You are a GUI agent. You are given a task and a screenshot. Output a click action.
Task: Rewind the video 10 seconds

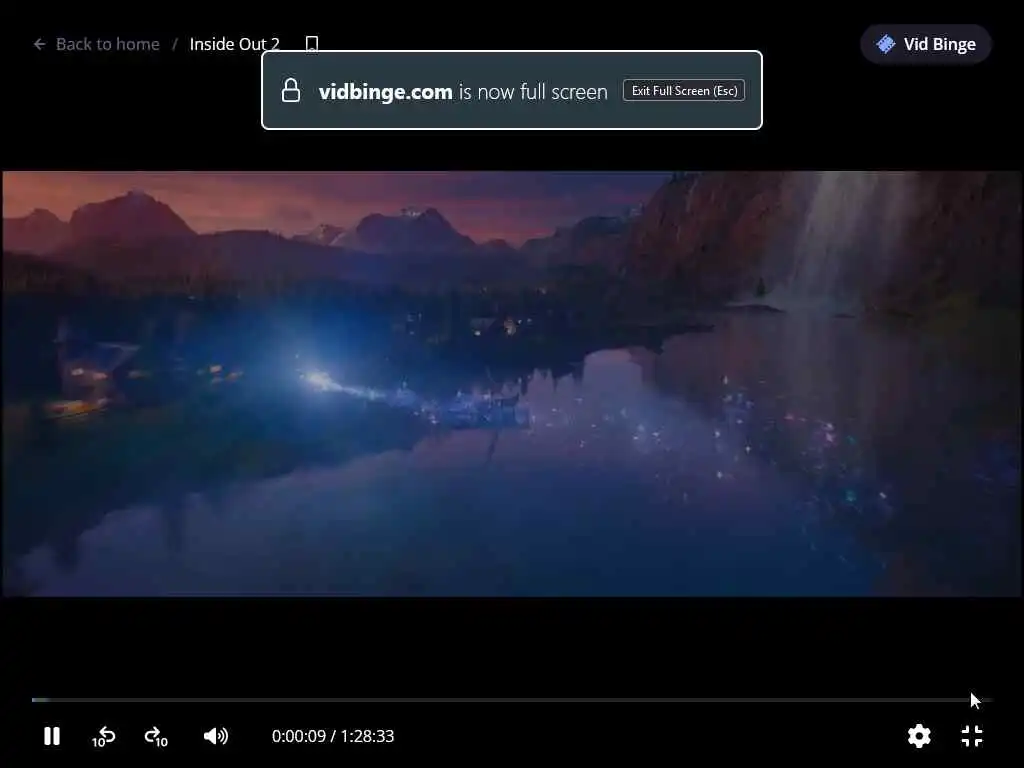(103, 737)
